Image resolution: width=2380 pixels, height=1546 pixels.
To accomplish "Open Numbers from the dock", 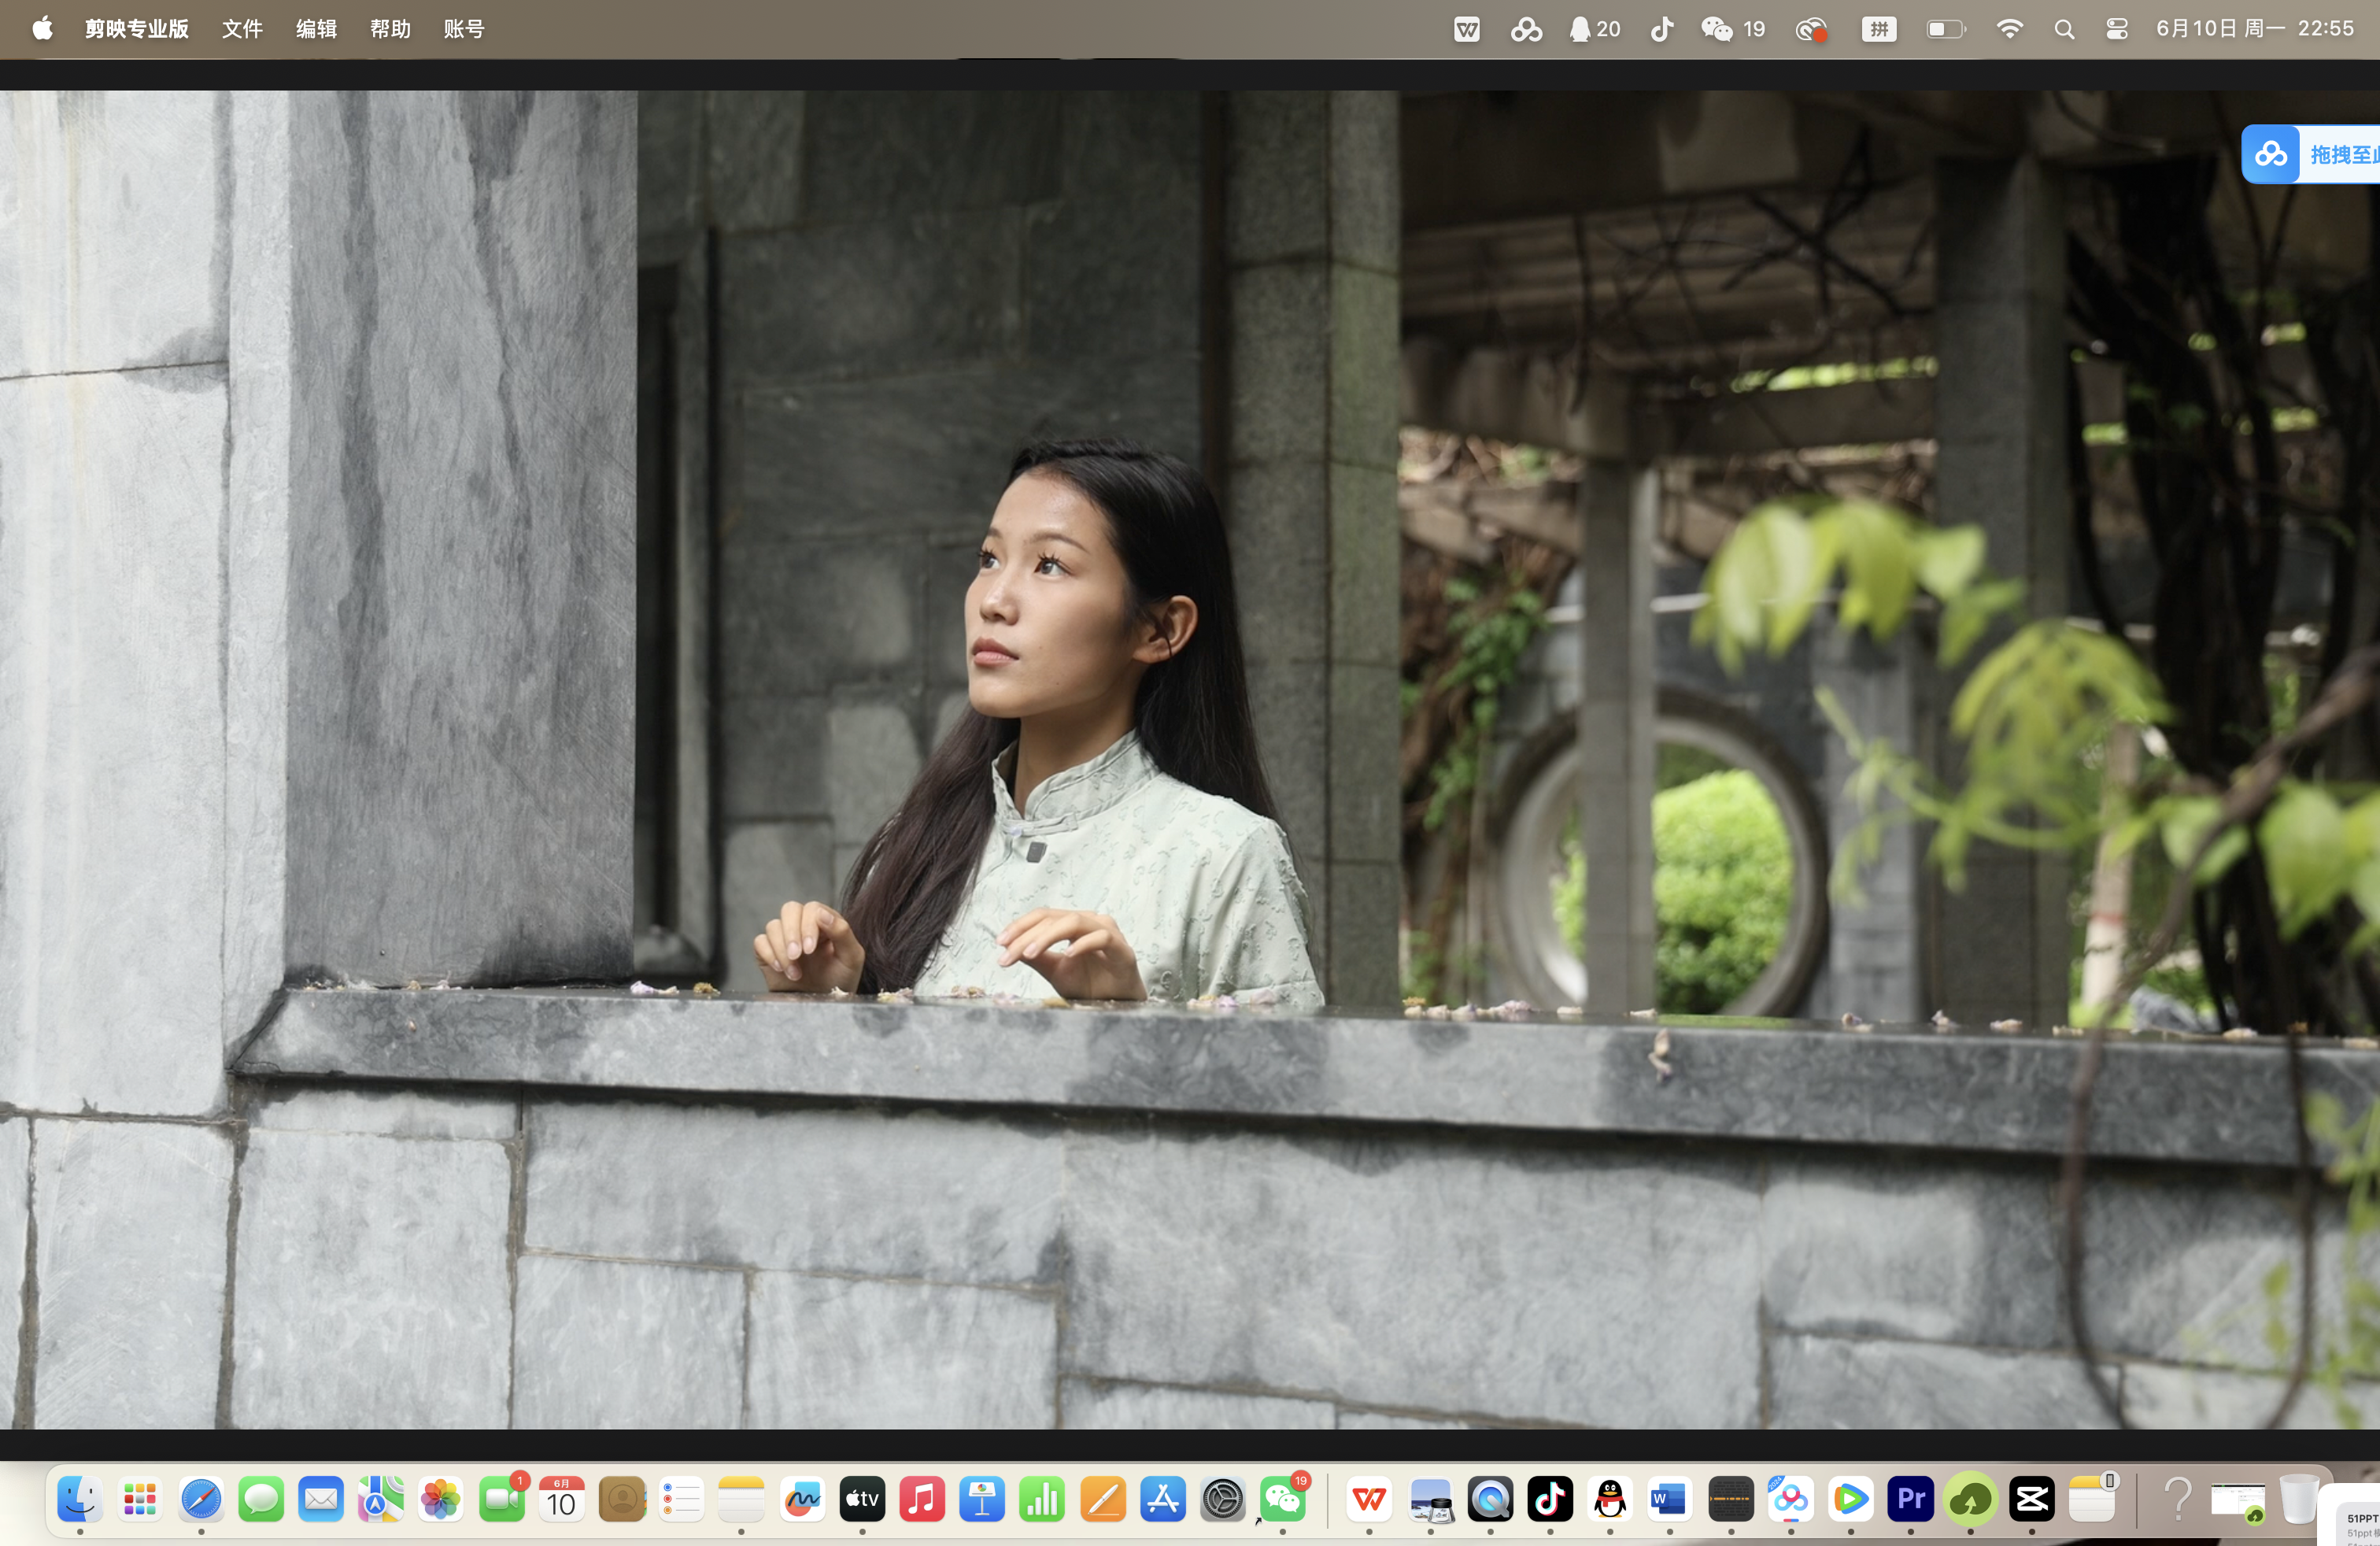I will click(x=1042, y=1500).
